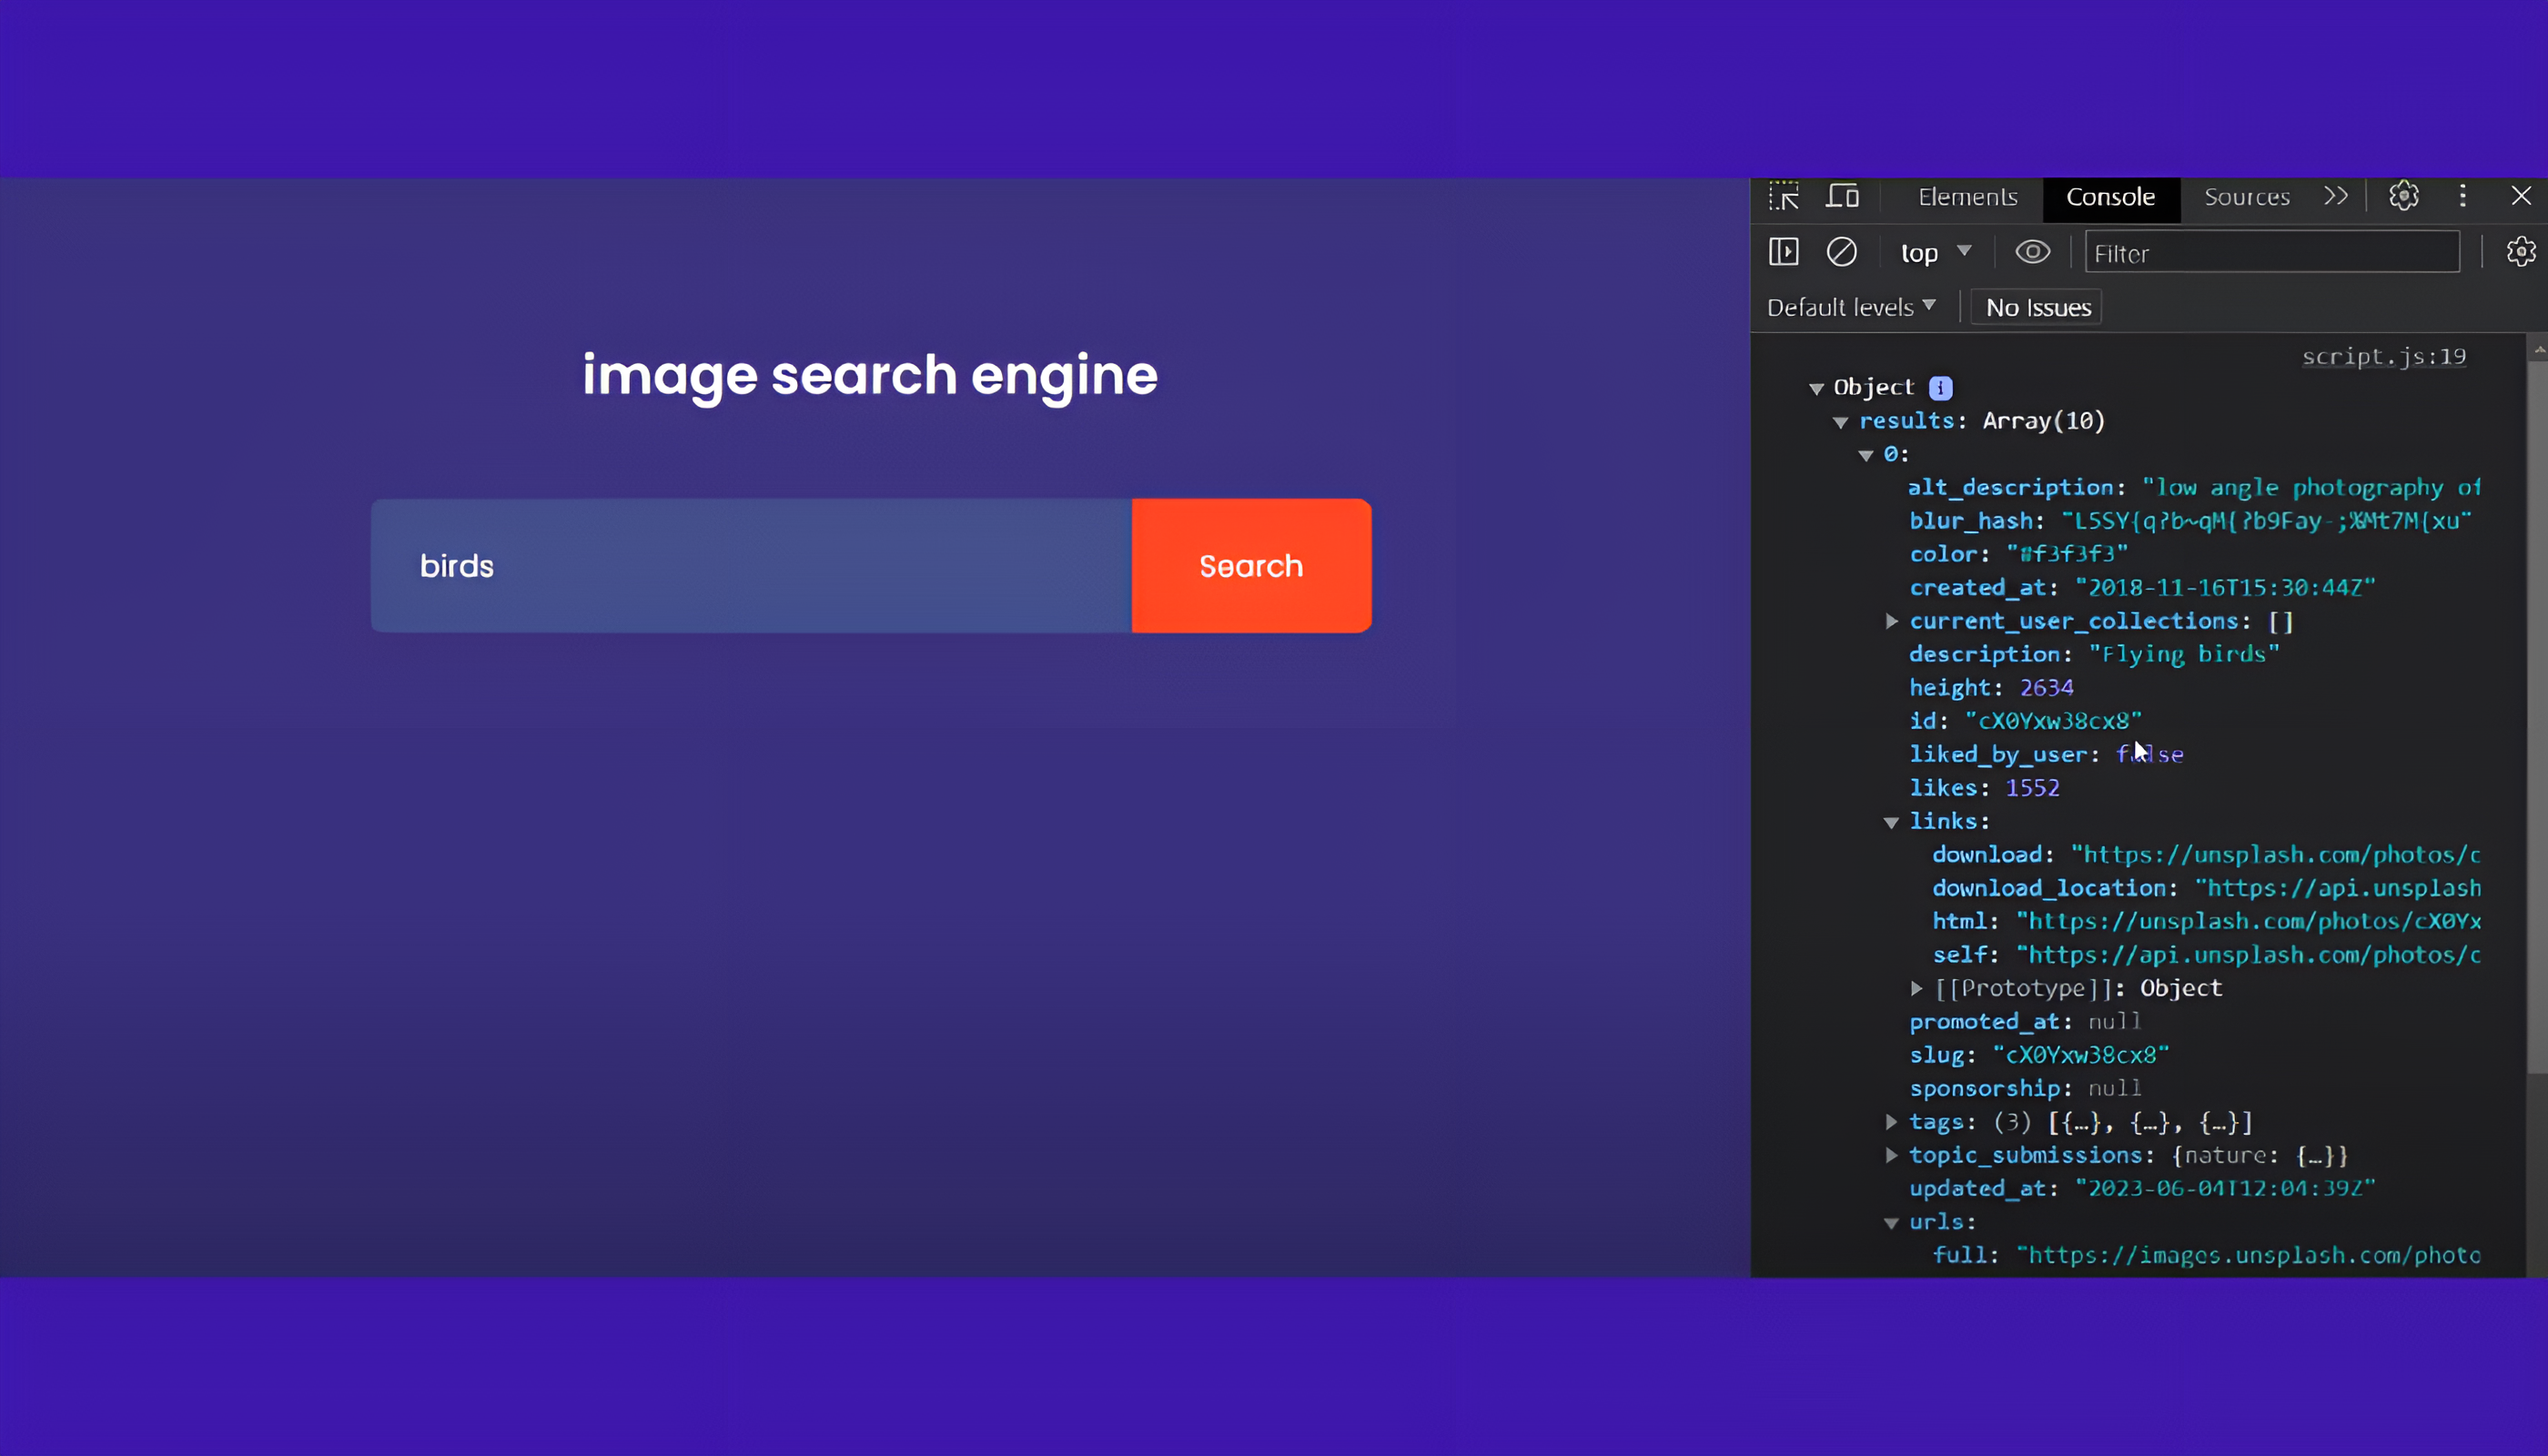Open the customize DevTools three-dot menu
Screen dimensions: 2548x1456
click(2463, 196)
